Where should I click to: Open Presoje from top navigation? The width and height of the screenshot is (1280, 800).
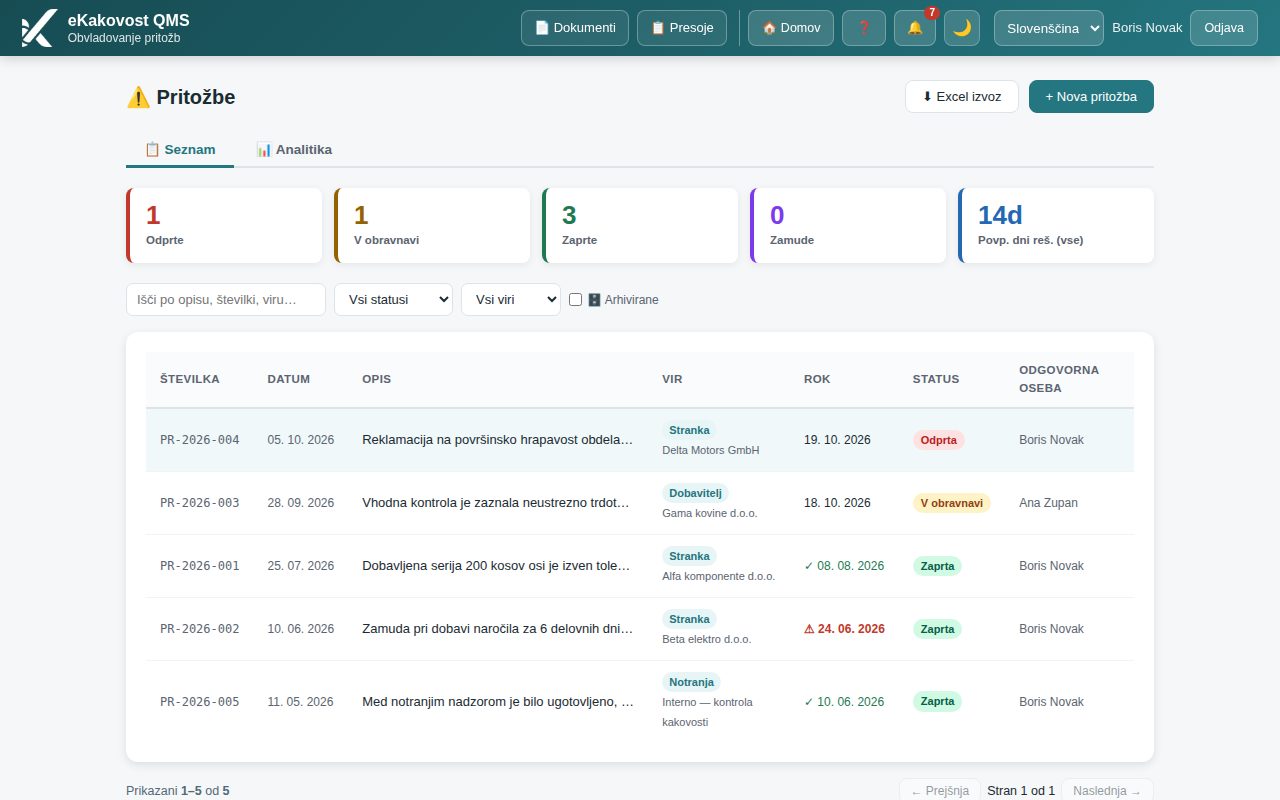click(x=682, y=28)
